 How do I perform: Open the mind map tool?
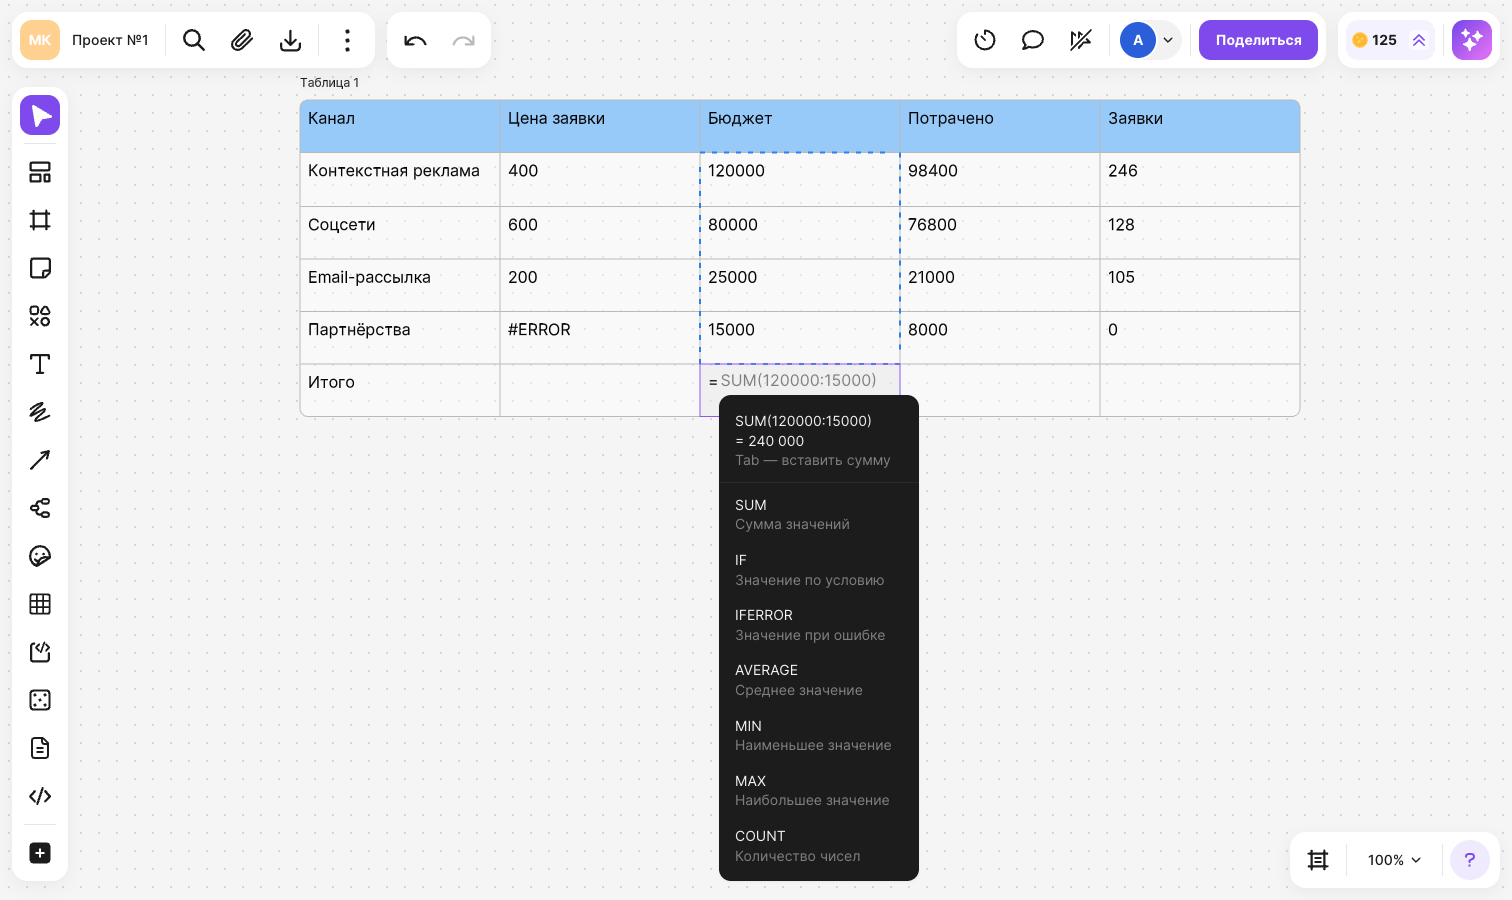coord(40,508)
